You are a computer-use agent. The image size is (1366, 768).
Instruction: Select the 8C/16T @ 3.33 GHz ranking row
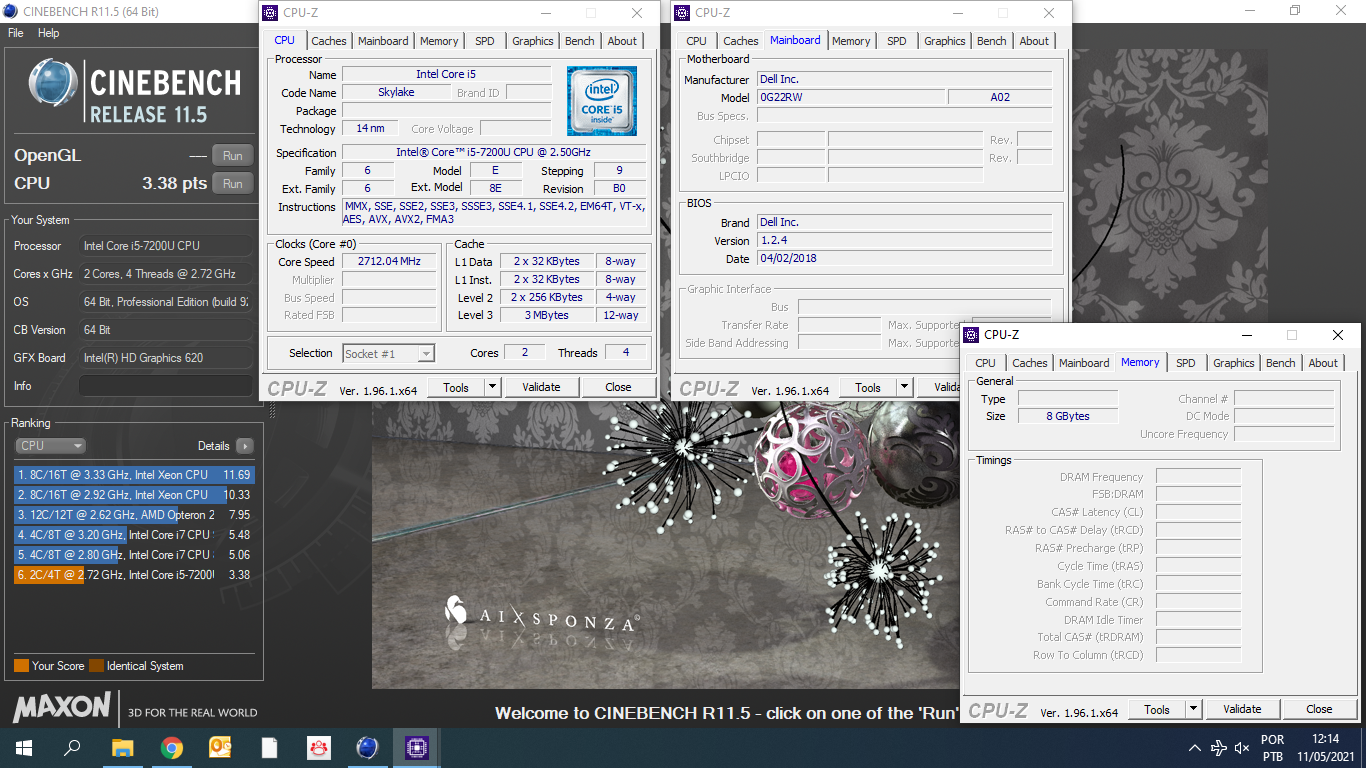pos(134,475)
